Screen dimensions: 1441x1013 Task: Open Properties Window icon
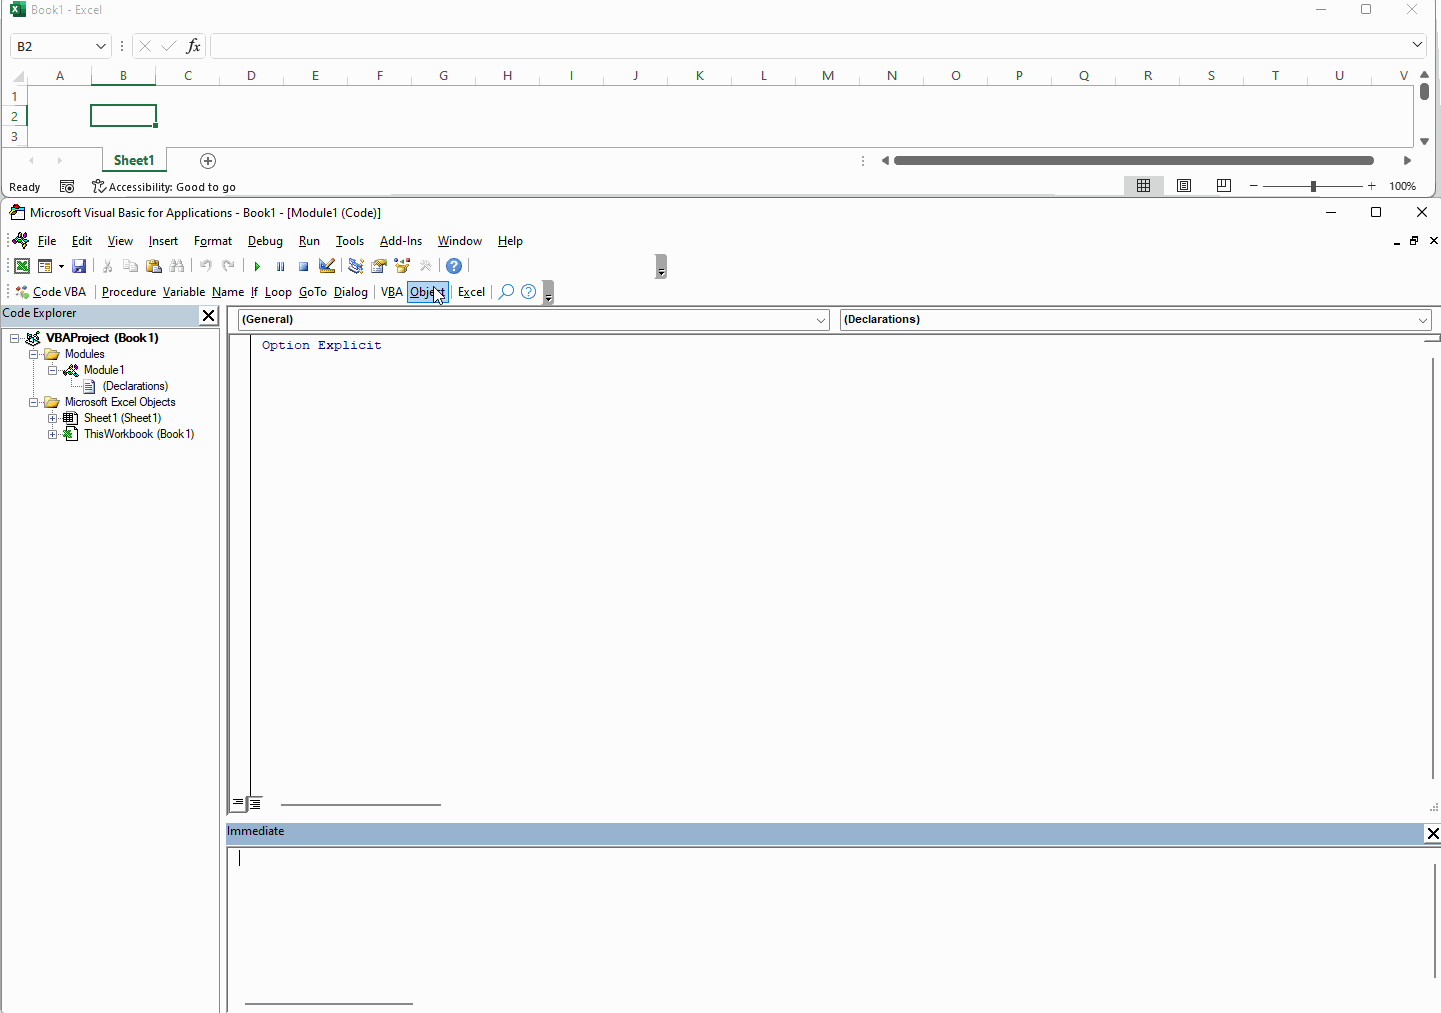[379, 266]
